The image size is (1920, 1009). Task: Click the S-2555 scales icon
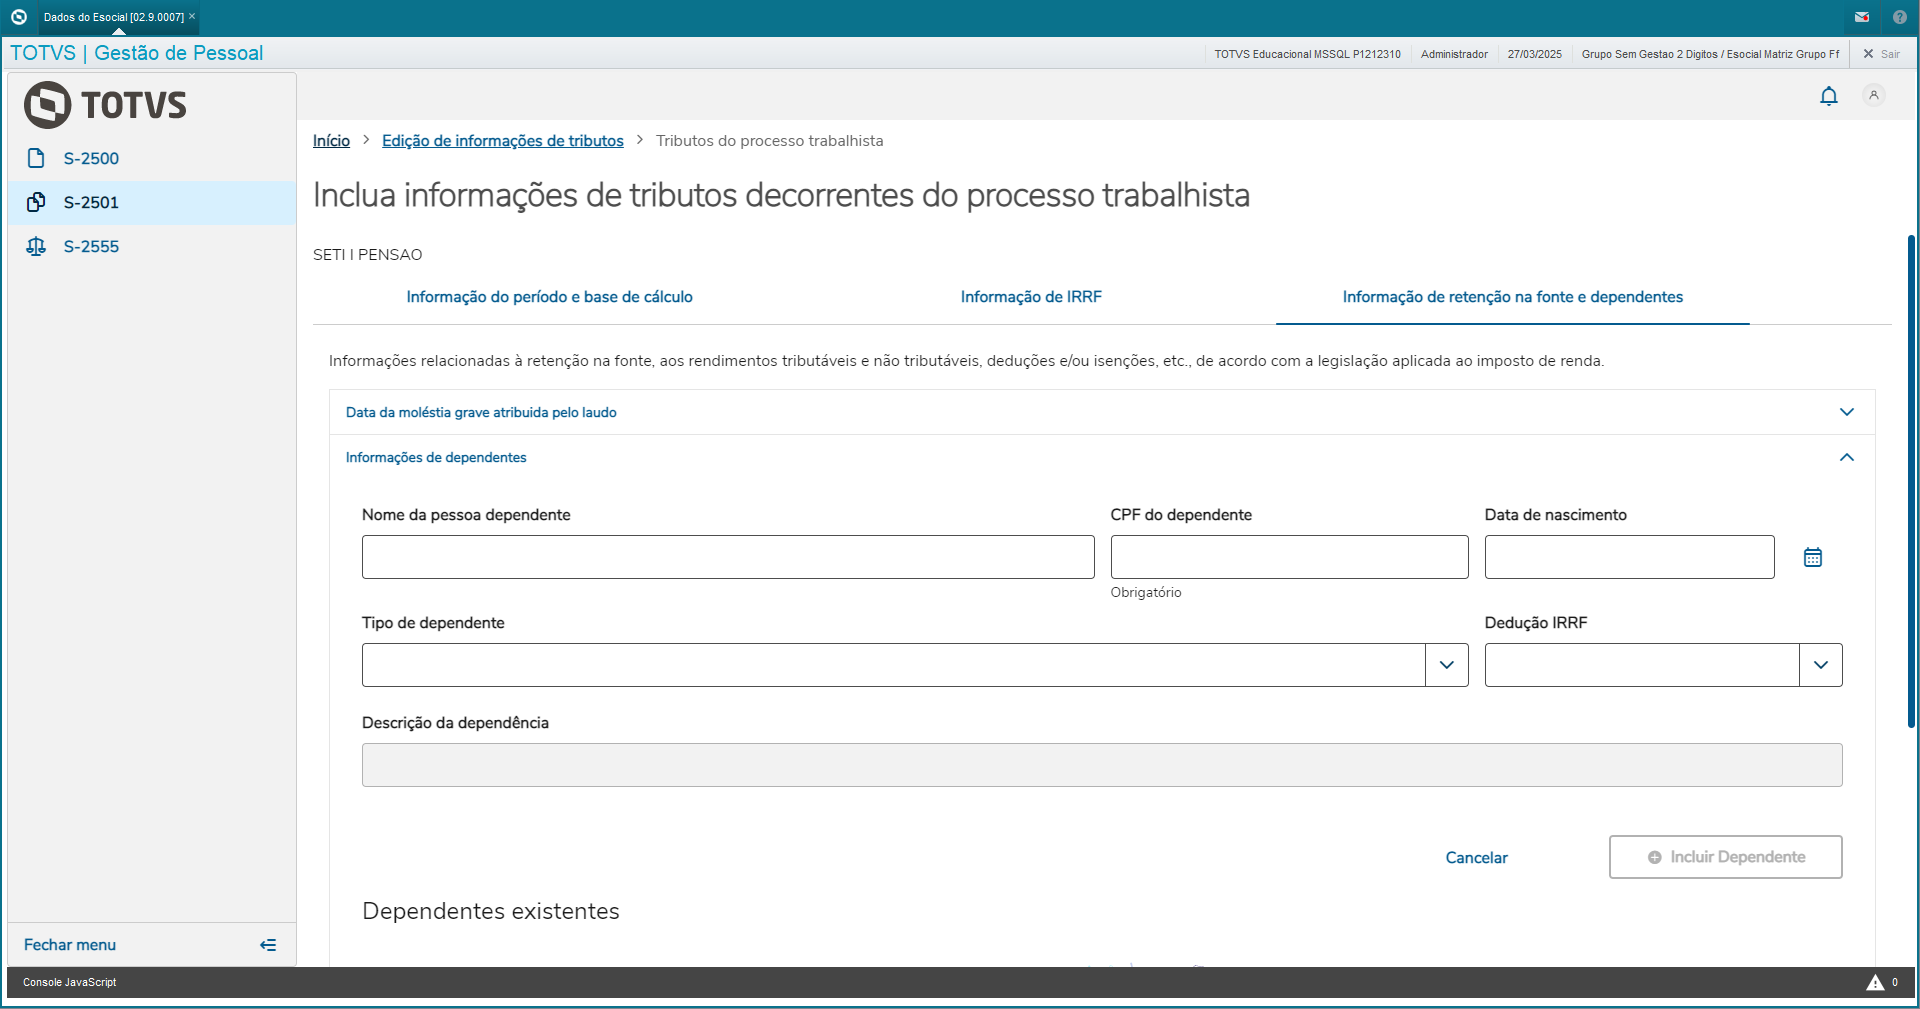(36, 246)
